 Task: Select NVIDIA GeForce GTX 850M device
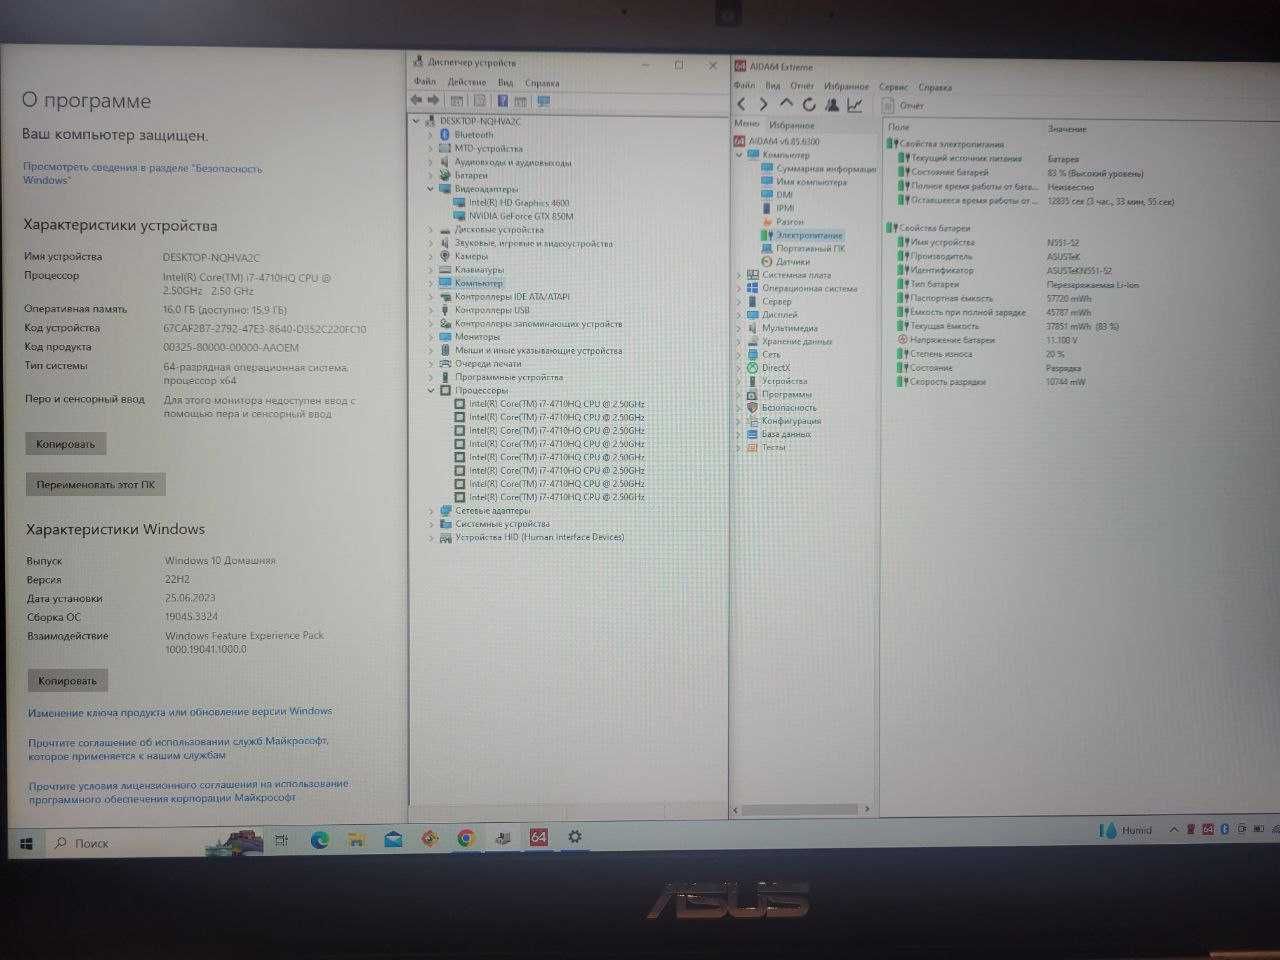point(521,216)
